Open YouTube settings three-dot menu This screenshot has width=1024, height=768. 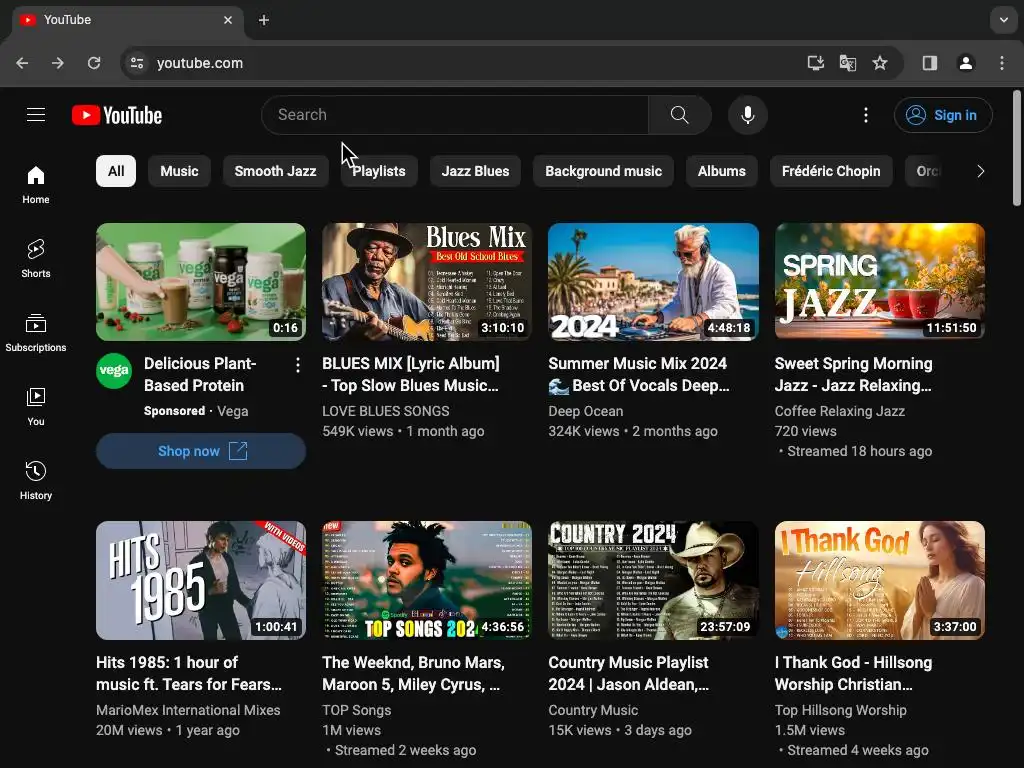(866, 115)
